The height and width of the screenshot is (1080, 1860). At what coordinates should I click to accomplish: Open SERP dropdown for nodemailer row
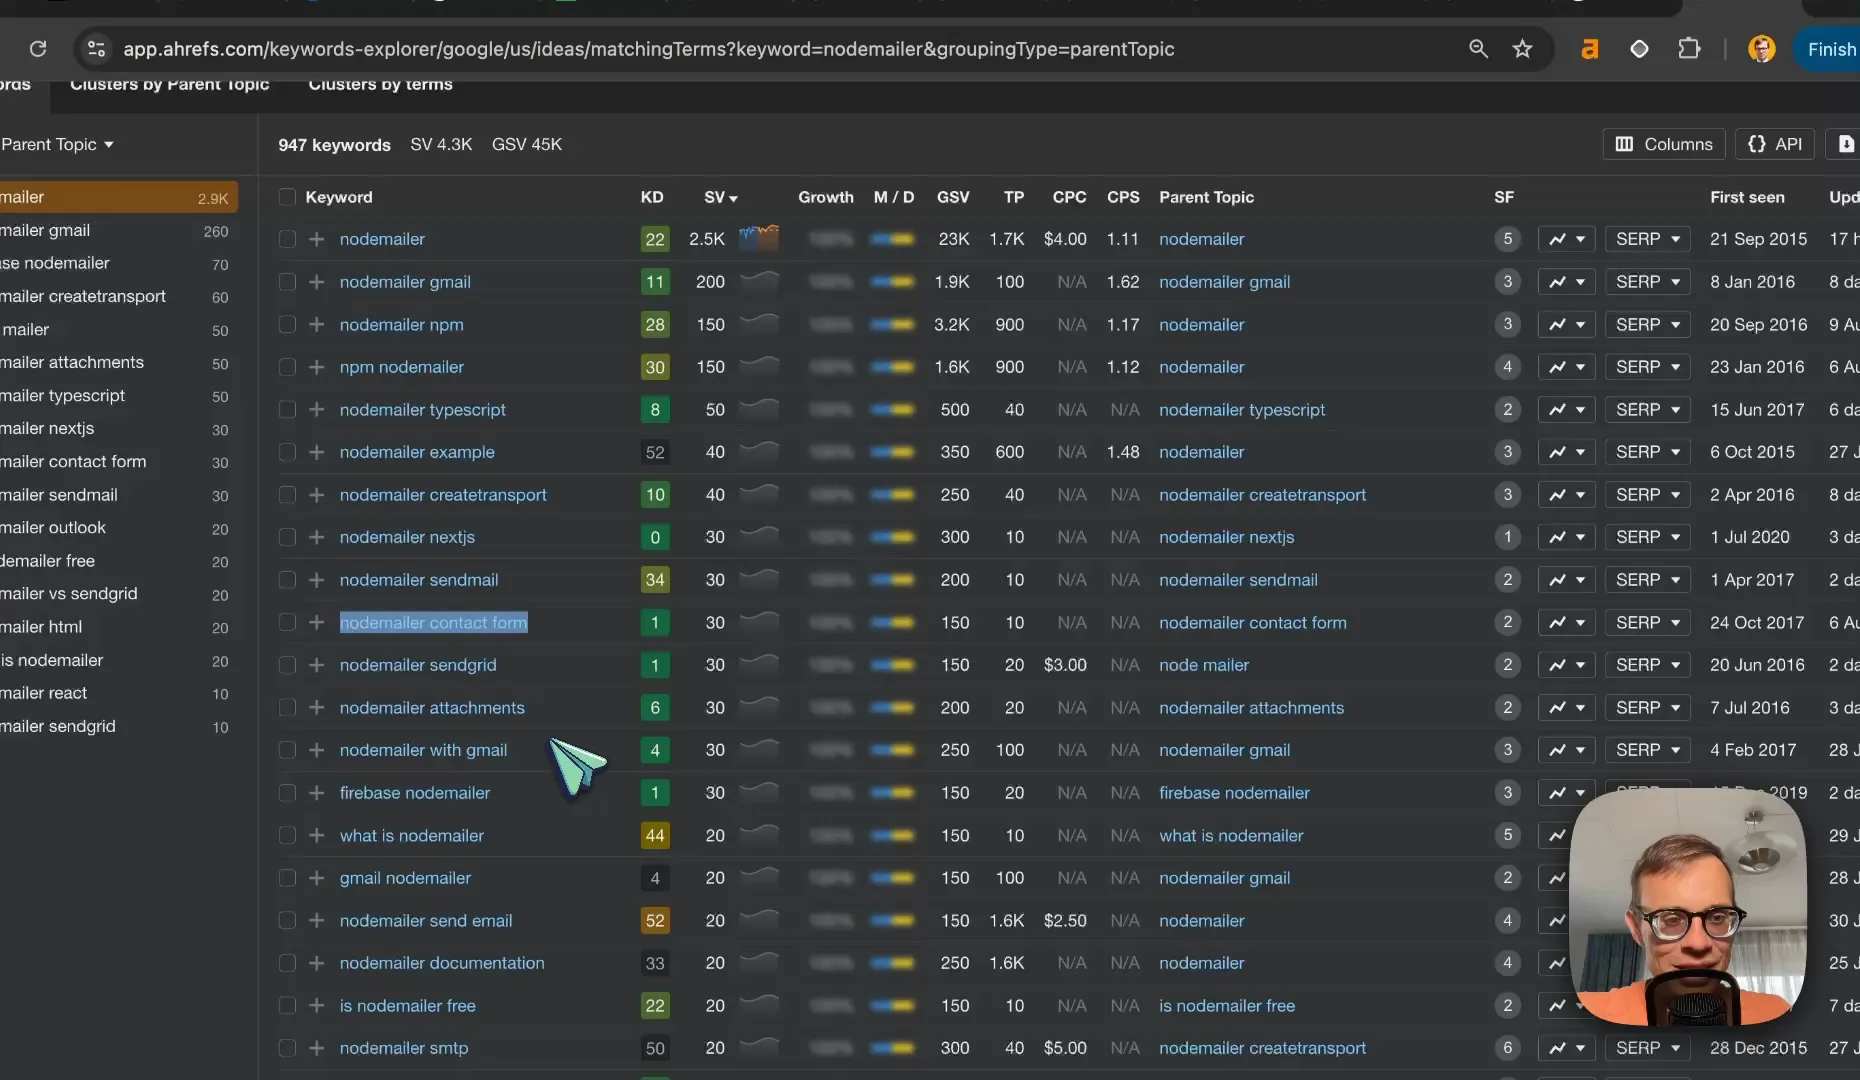coord(1647,239)
